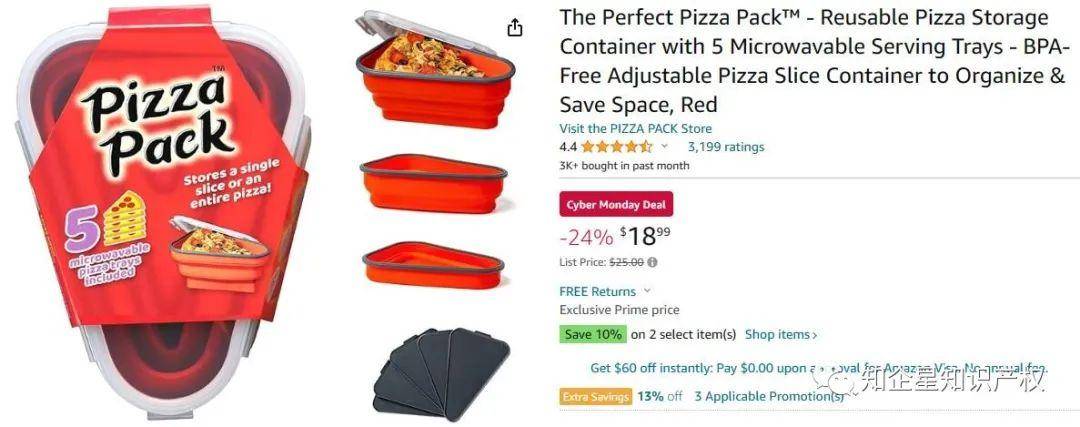1080x427 pixels.
Task: Click the Get $60 off instantly offer
Action: (x=818, y=368)
